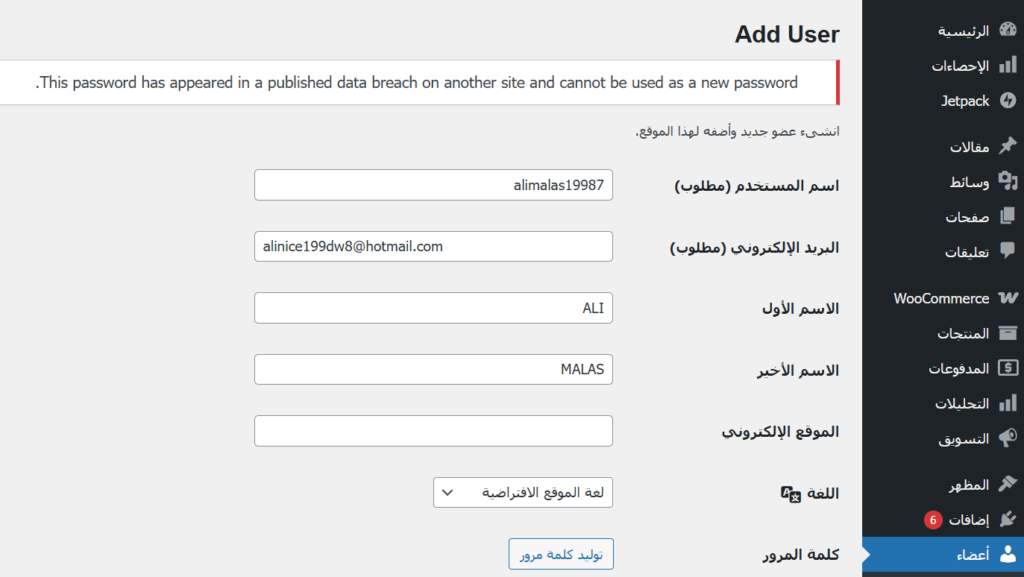Click the Stats (الإحصاءات) bar chart icon

(x=1007, y=66)
